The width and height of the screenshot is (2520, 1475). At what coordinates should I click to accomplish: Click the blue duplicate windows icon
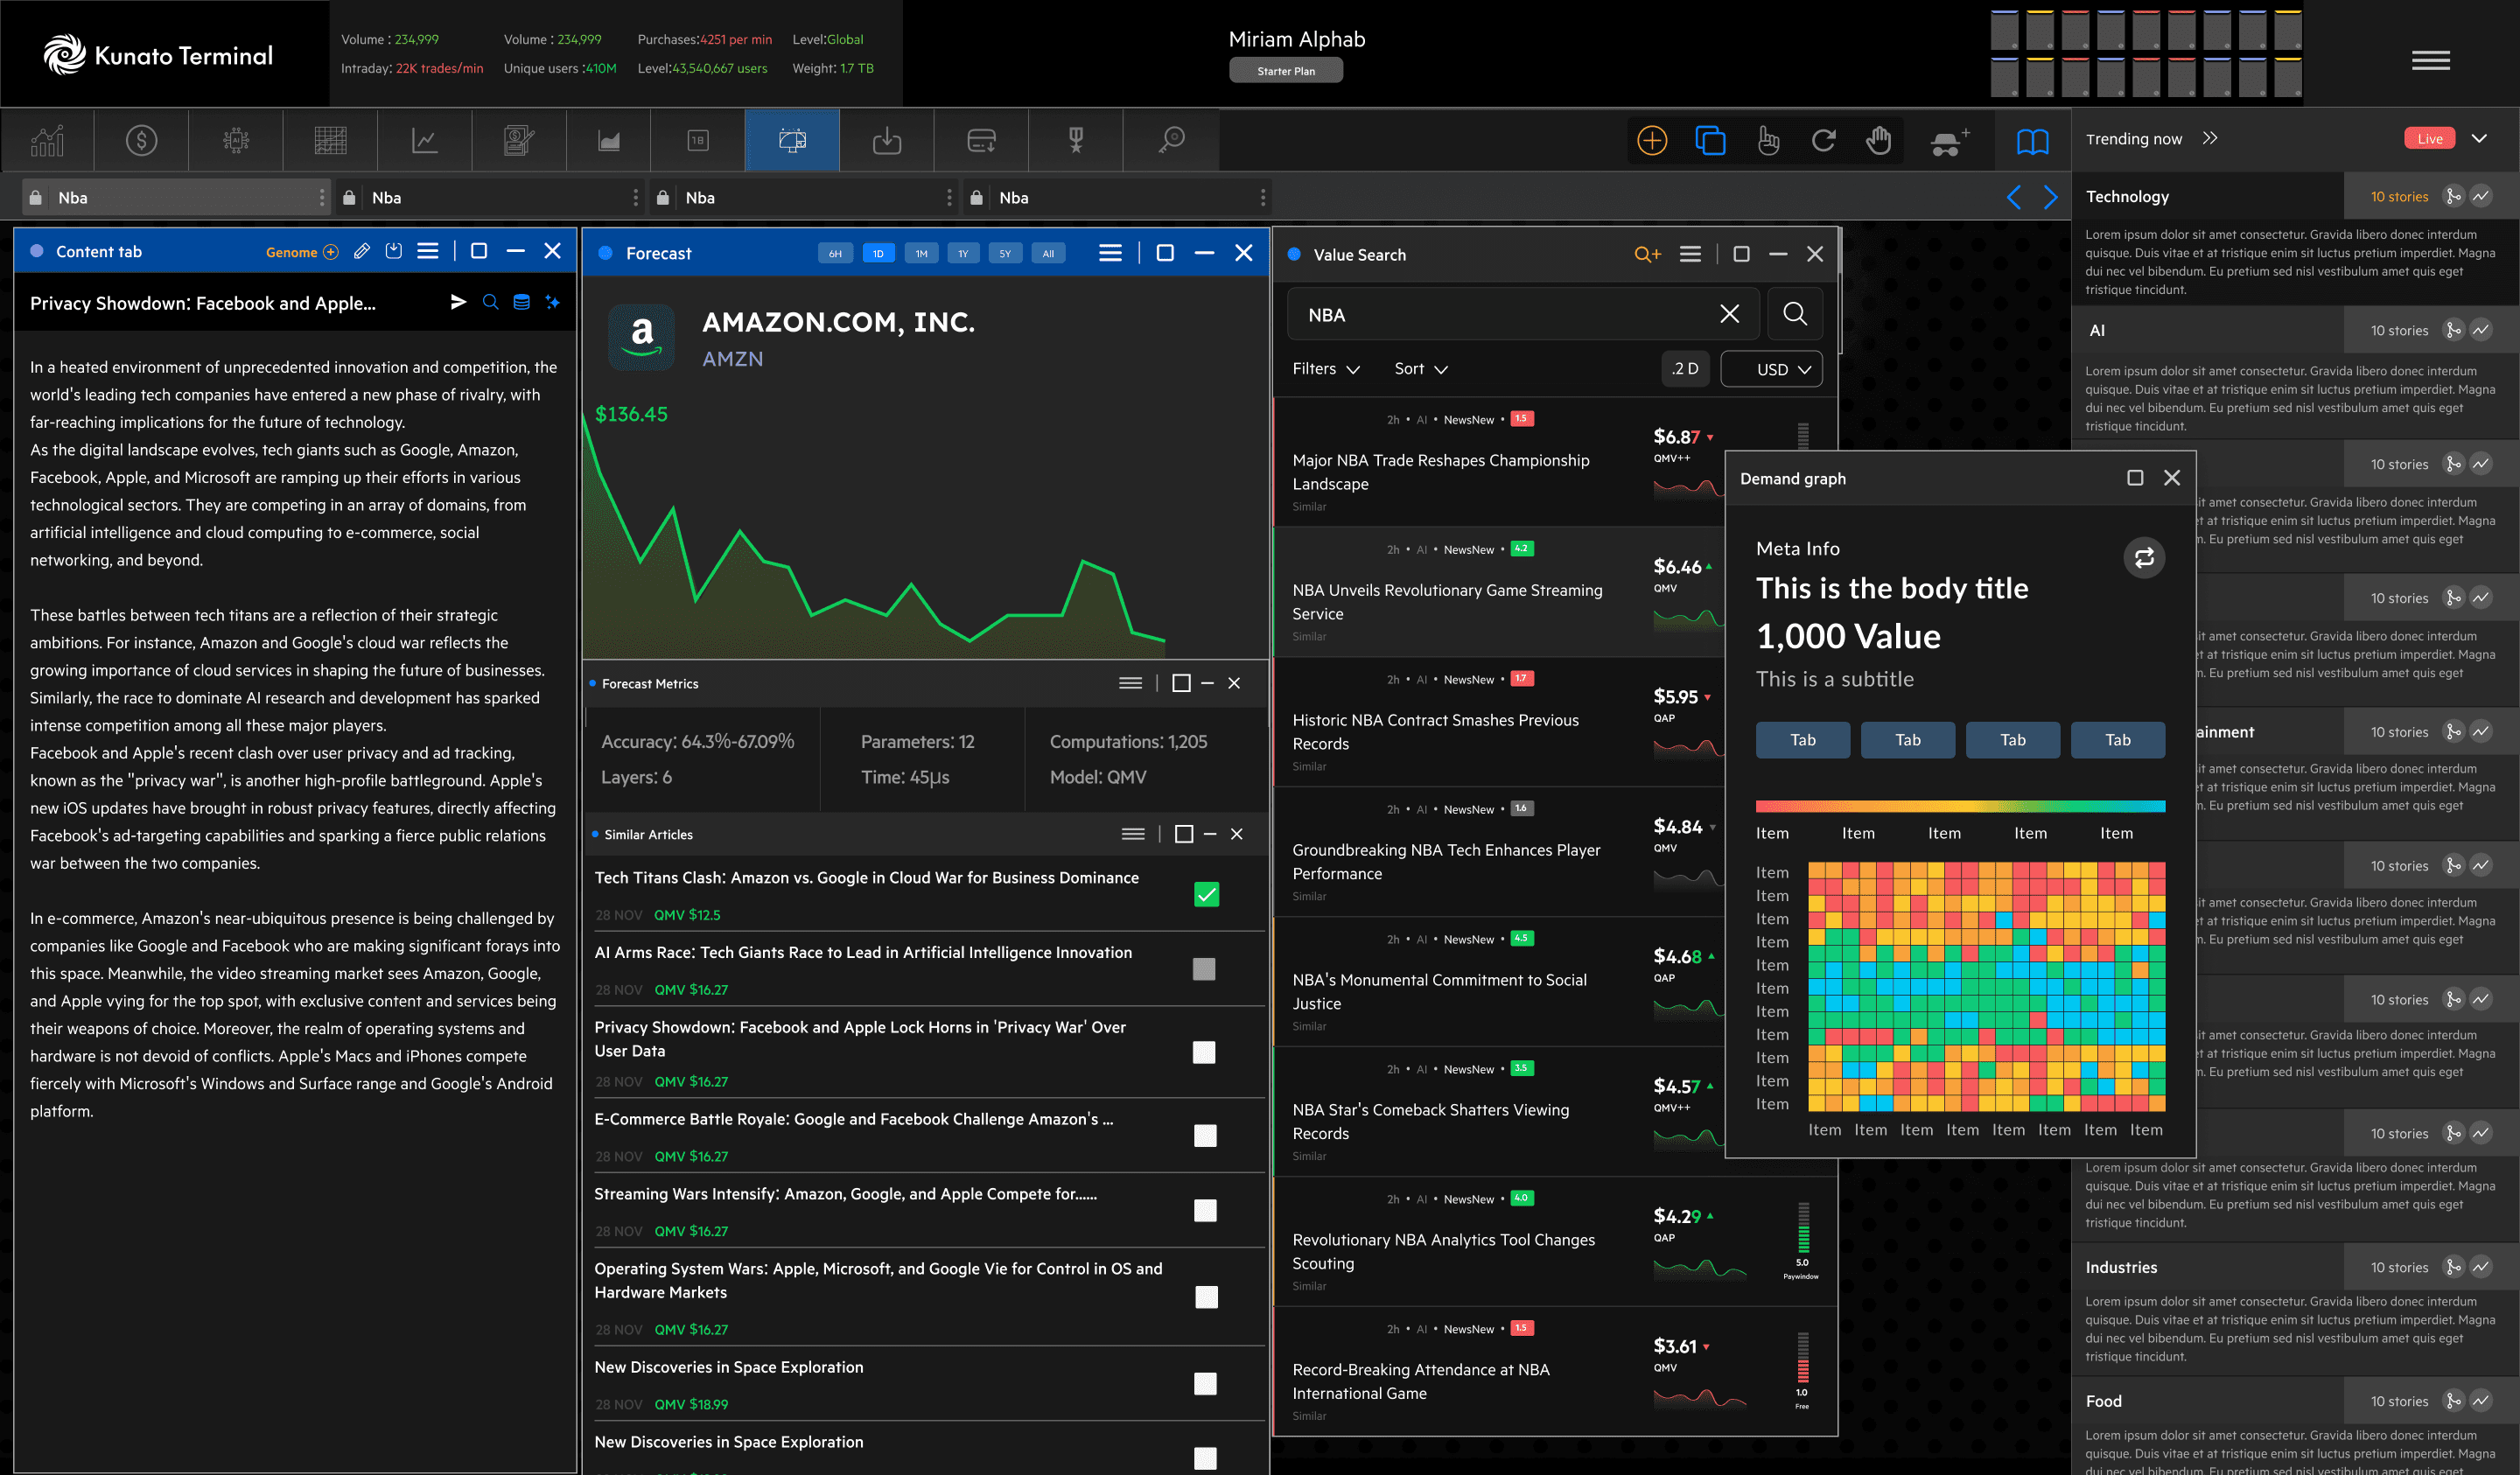pyautogui.click(x=1710, y=140)
